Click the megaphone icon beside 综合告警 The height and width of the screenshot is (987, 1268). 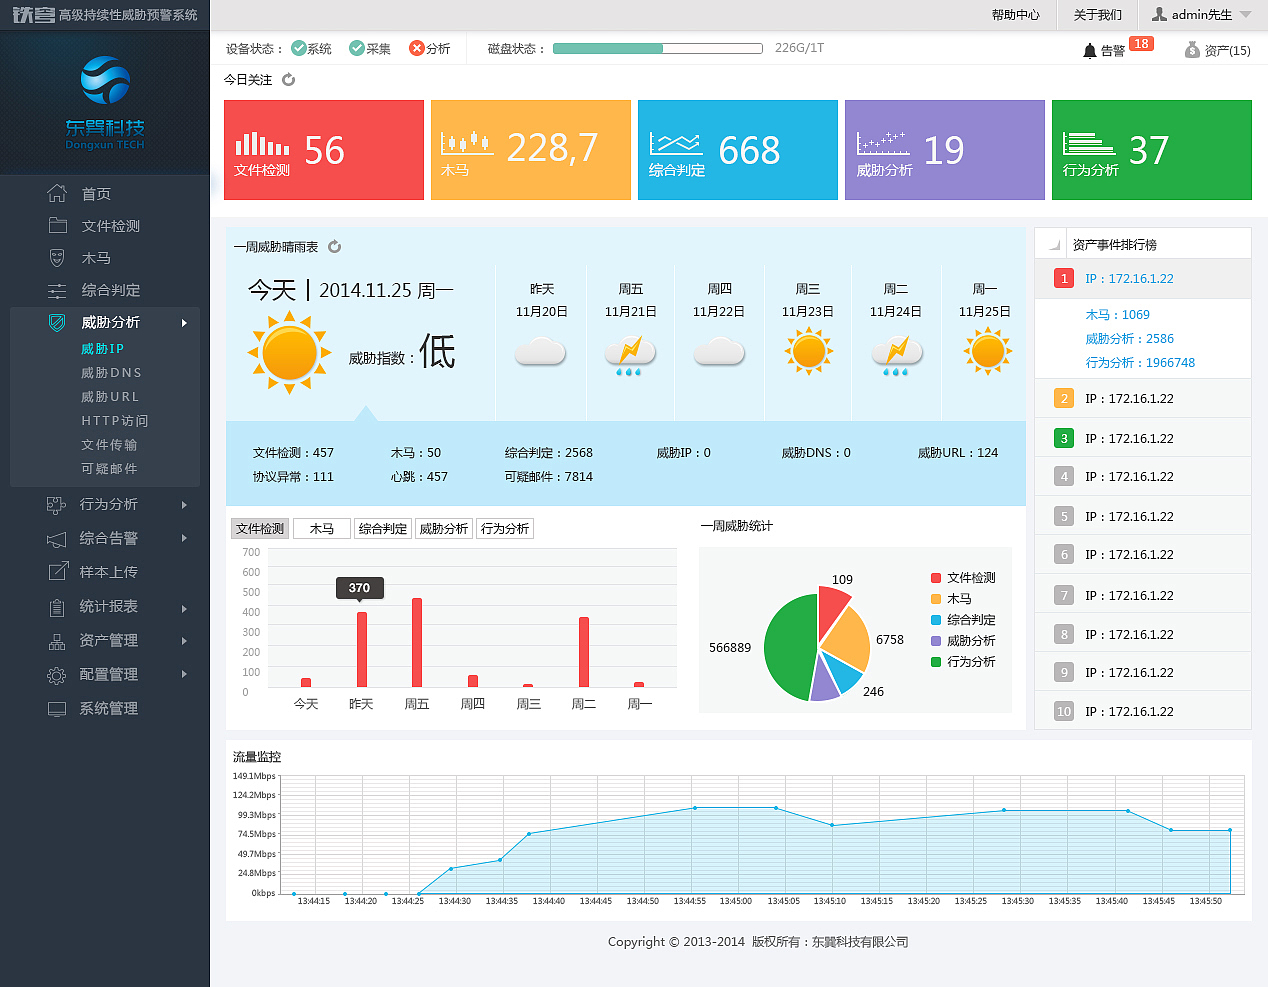coord(56,539)
